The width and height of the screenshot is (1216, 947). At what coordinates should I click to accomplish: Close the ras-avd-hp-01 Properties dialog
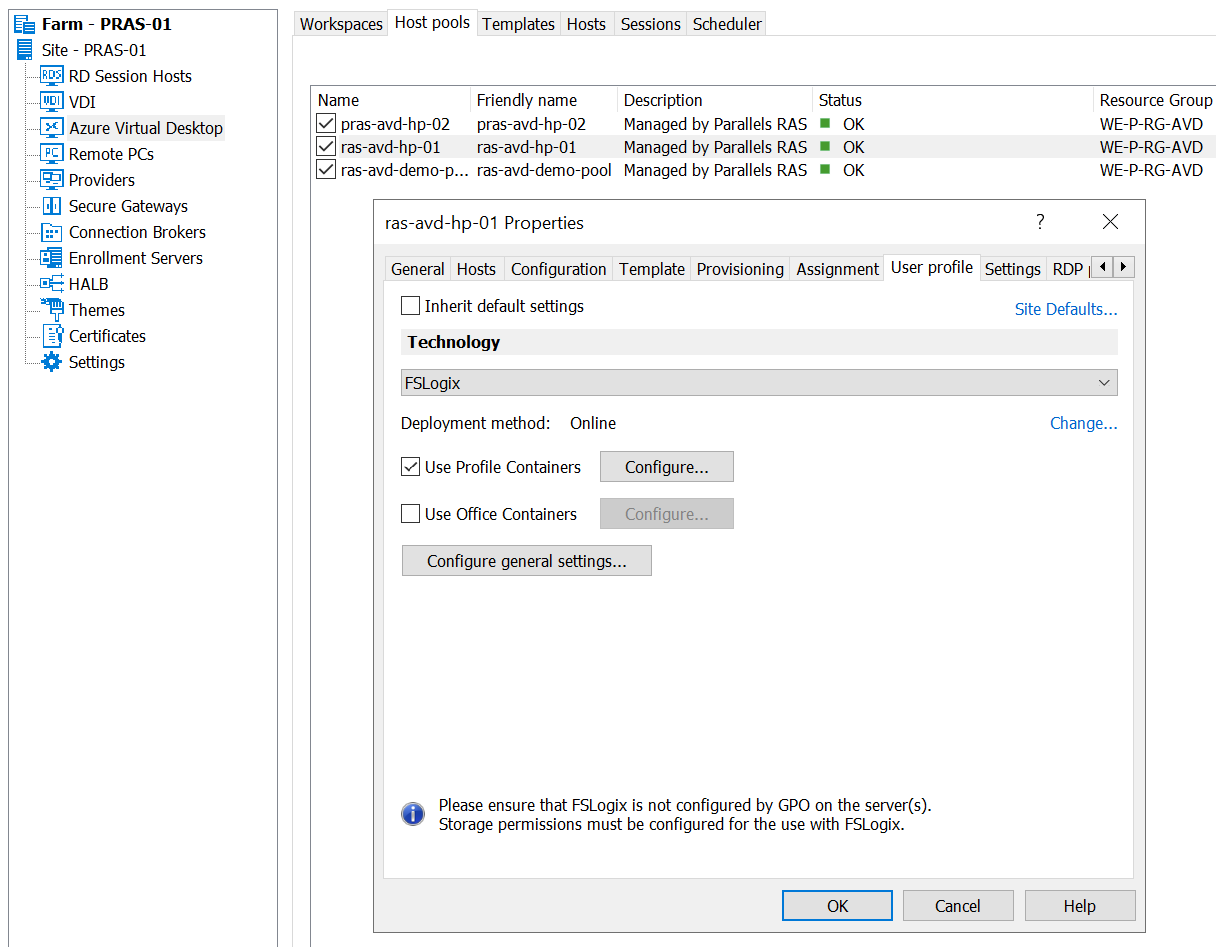(1110, 222)
